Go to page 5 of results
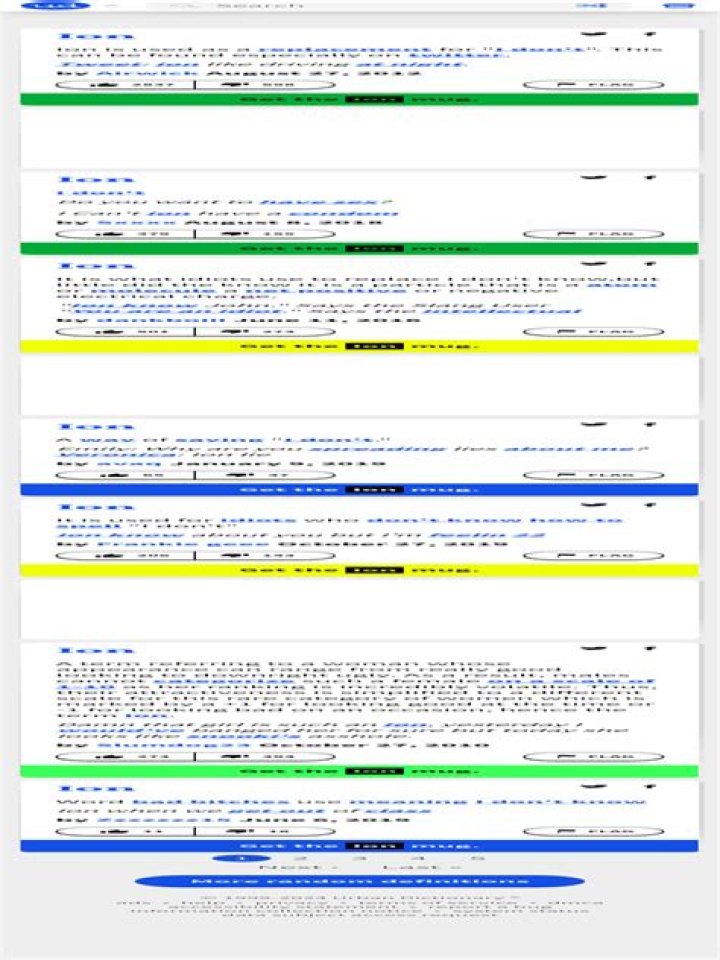This screenshot has height=960, width=720. (x=480, y=858)
